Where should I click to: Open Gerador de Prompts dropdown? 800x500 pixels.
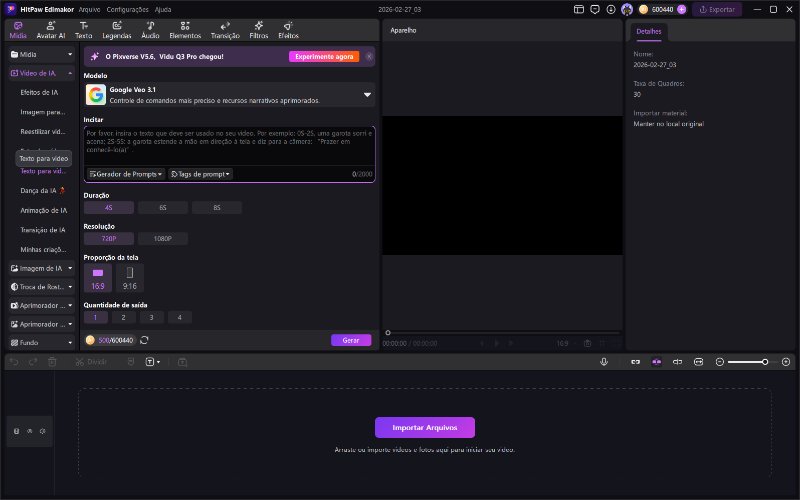tap(126, 174)
